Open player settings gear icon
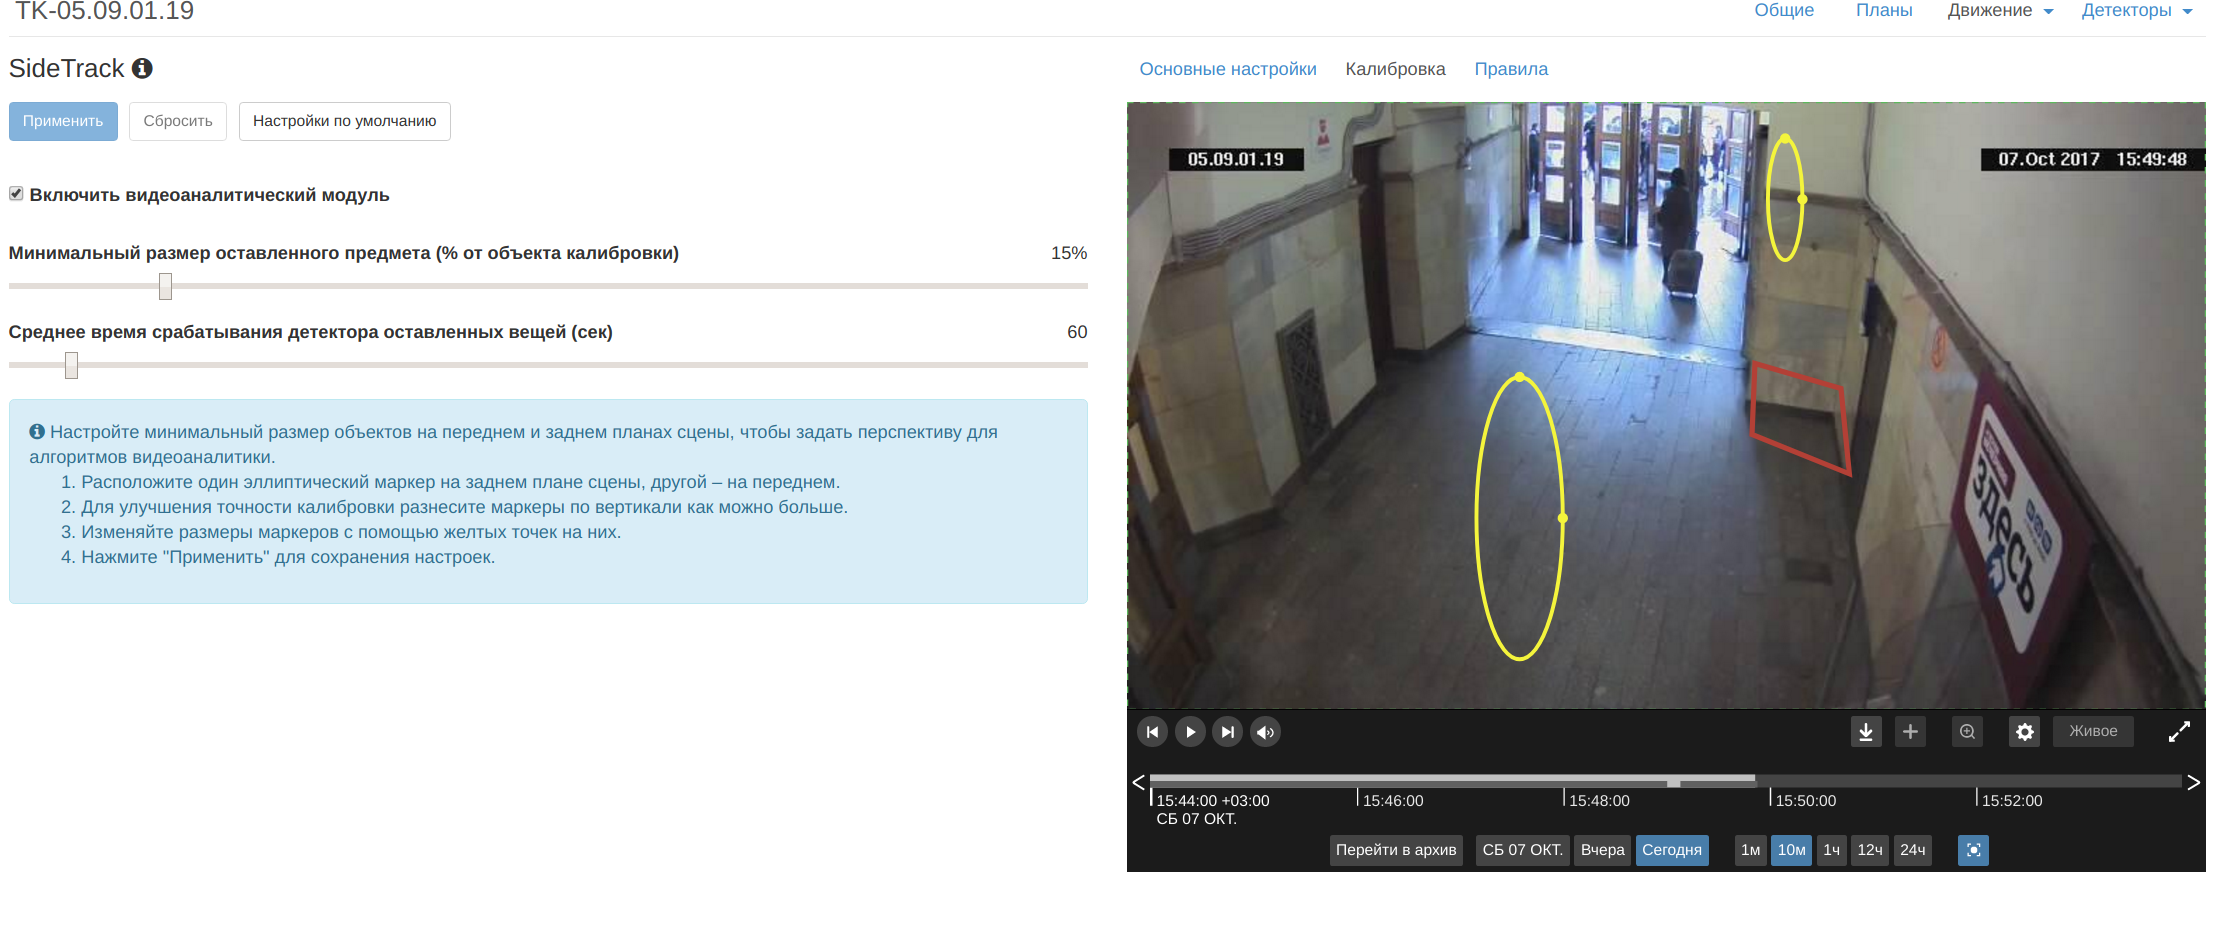This screenshot has height=940, width=2217. tap(2025, 732)
